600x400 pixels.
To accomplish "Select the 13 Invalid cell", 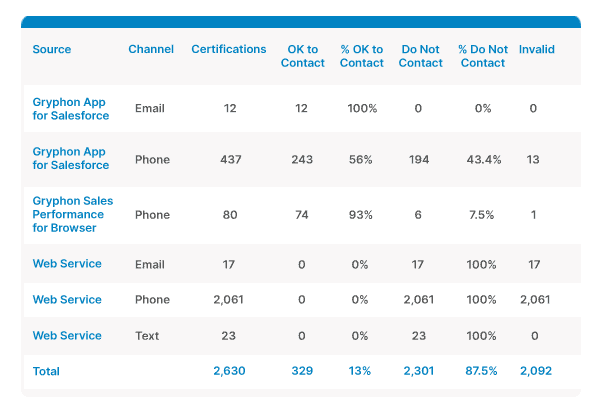I will point(533,160).
